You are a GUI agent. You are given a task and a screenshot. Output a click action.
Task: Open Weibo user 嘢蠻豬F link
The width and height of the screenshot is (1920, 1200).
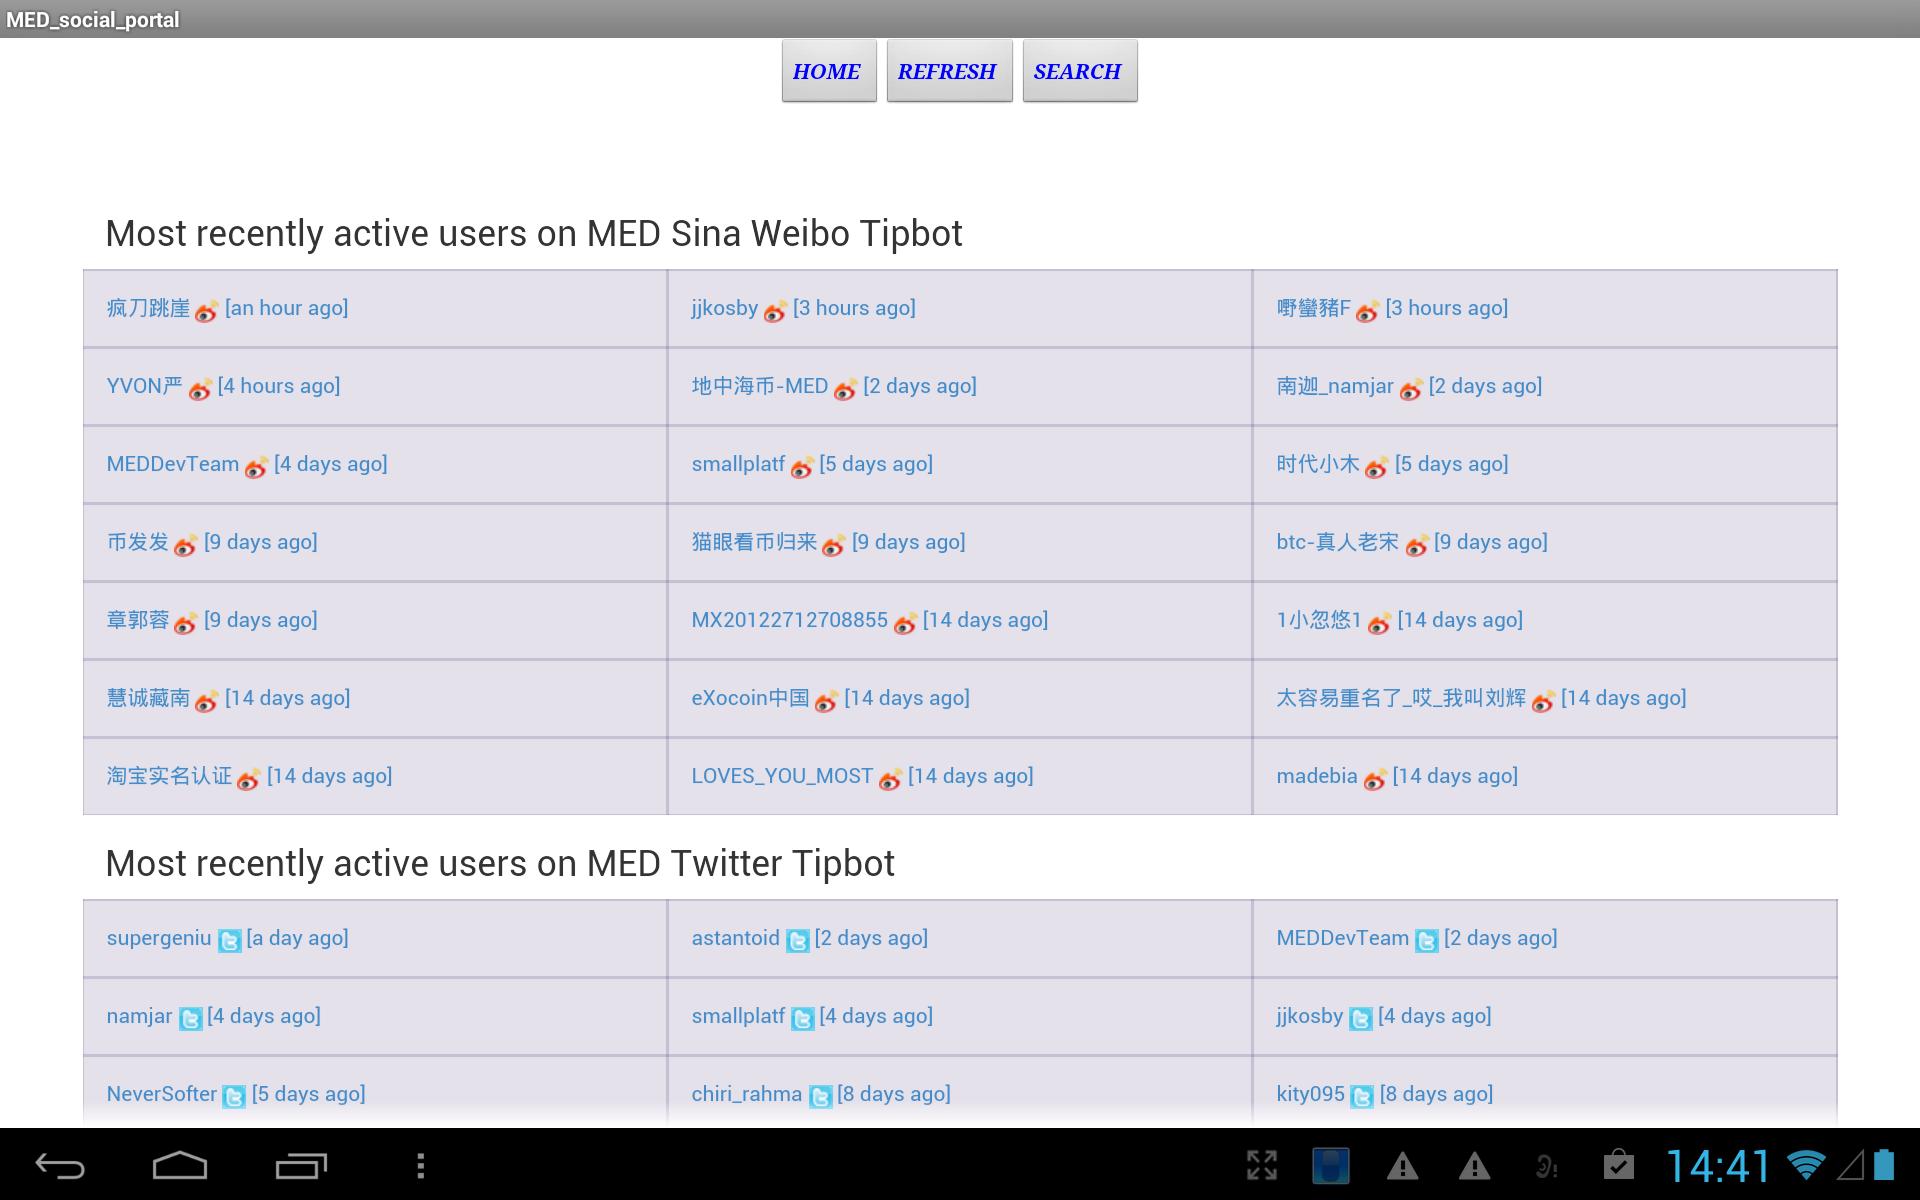click(x=1313, y=308)
